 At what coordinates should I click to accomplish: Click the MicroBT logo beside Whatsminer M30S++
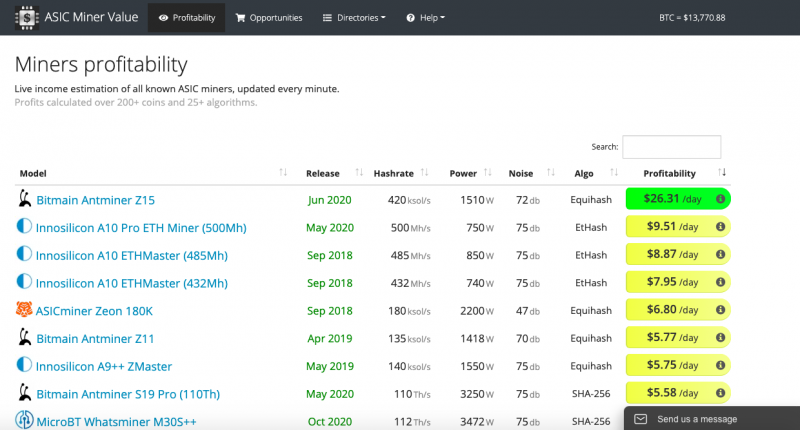click(x=24, y=421)
